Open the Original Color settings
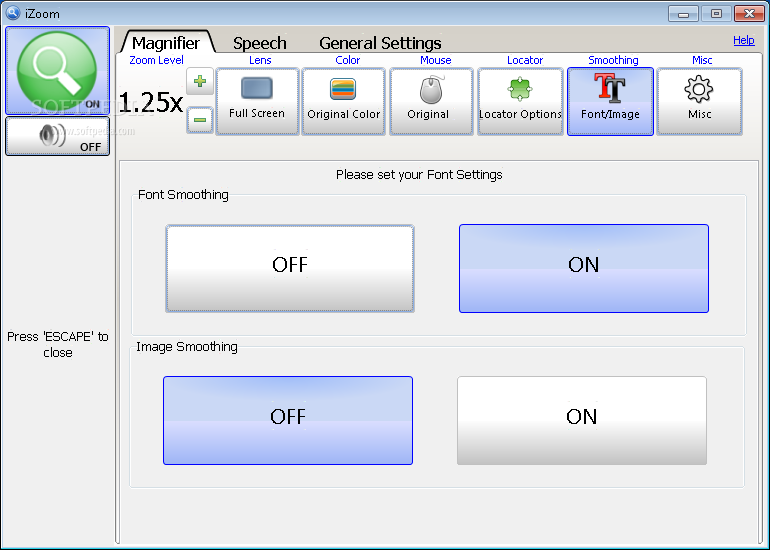This screenshot has height=550, width=770. point(344,102)
